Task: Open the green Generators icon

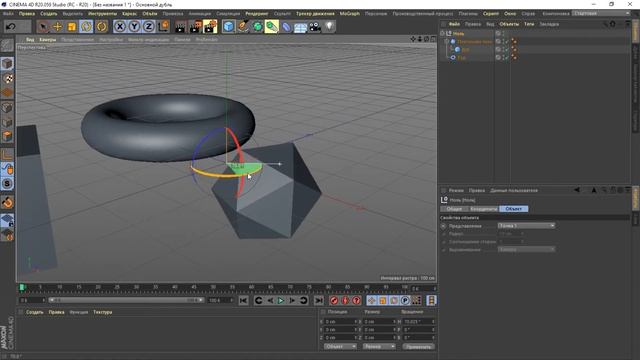Action: coord(258,27)
